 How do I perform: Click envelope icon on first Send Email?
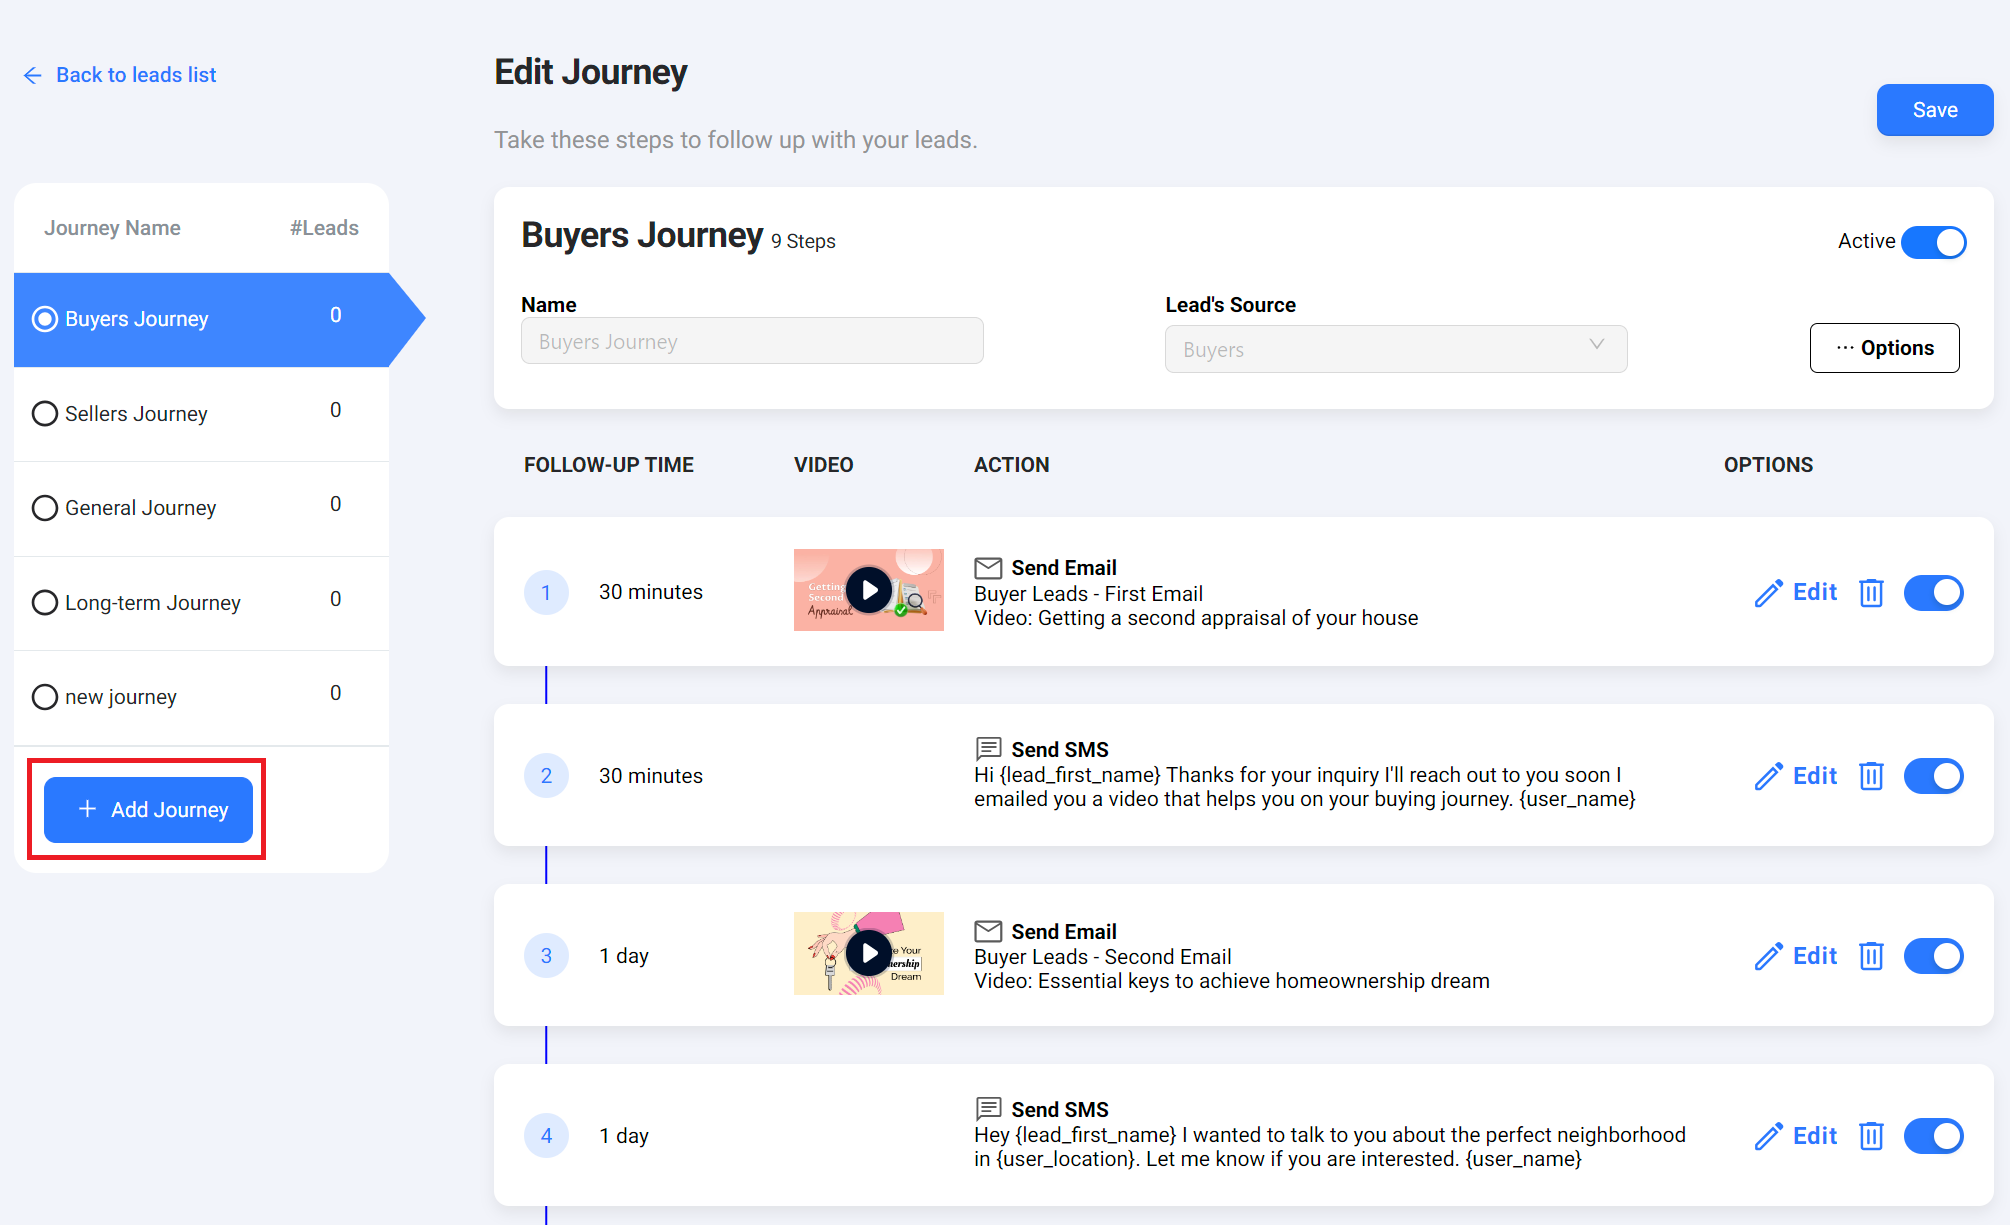[x=988, y=568]
